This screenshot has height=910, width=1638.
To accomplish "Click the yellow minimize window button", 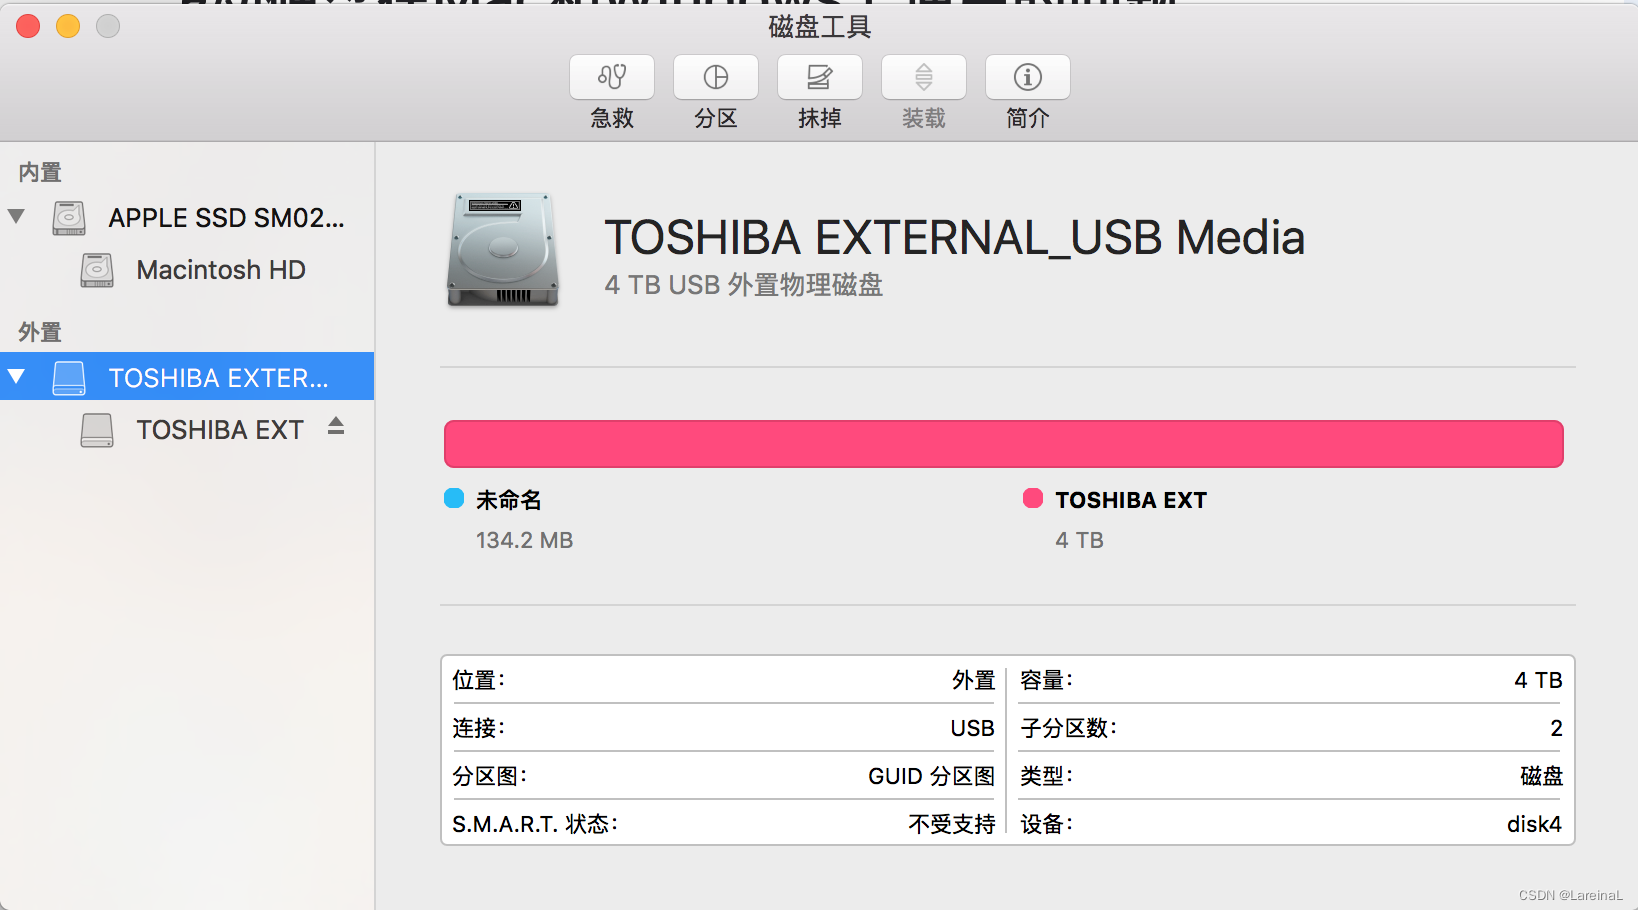I will [68, 26].
